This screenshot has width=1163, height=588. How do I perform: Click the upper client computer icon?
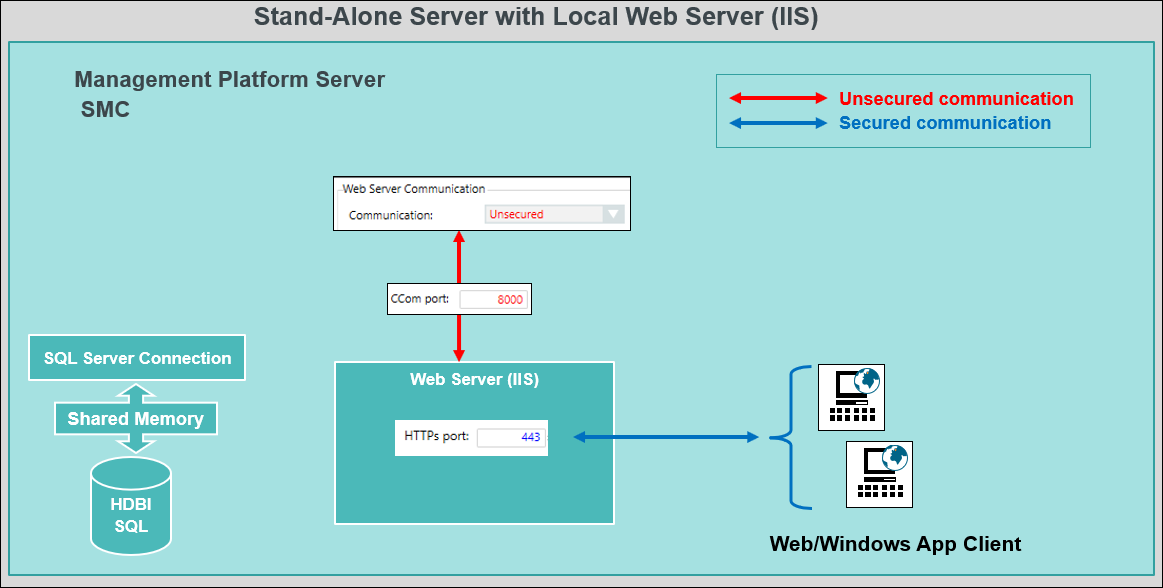click(851, 397)
